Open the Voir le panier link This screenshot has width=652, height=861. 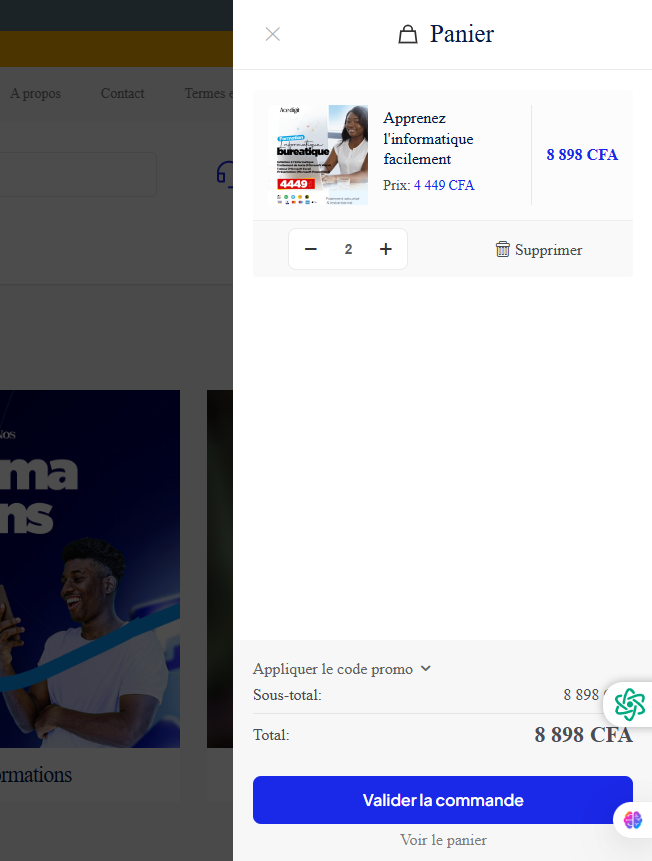coord(443,840)
